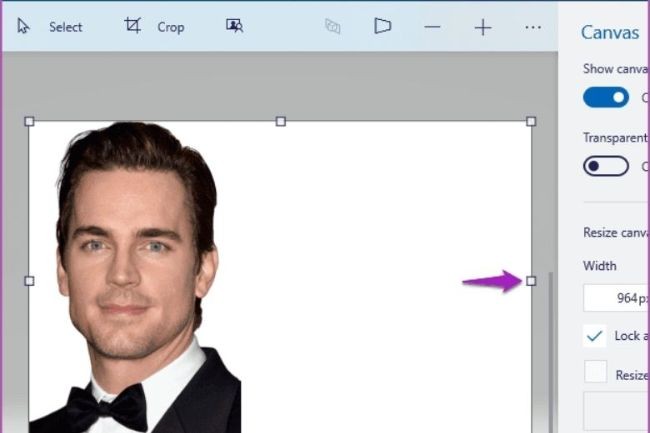Viewport: 650px width, 433px height.
Task: Activate the Magic select tool icon
Action: pyautogui.click(x=234, y=27)
